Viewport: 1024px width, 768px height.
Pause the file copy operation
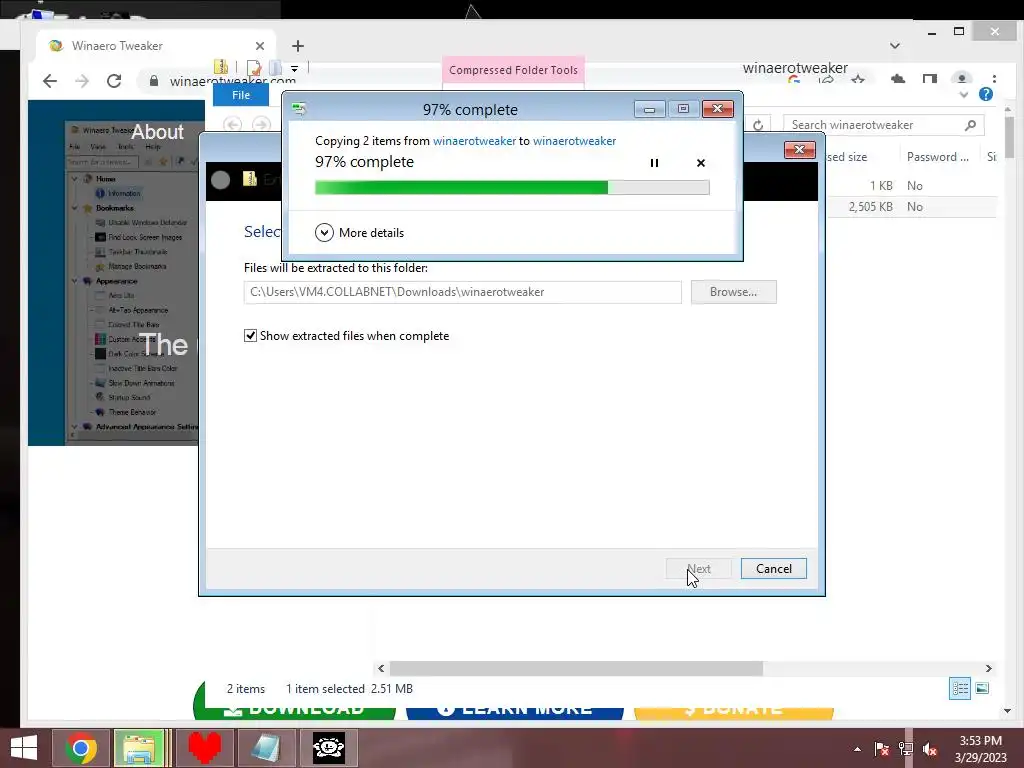coord(654,163)
